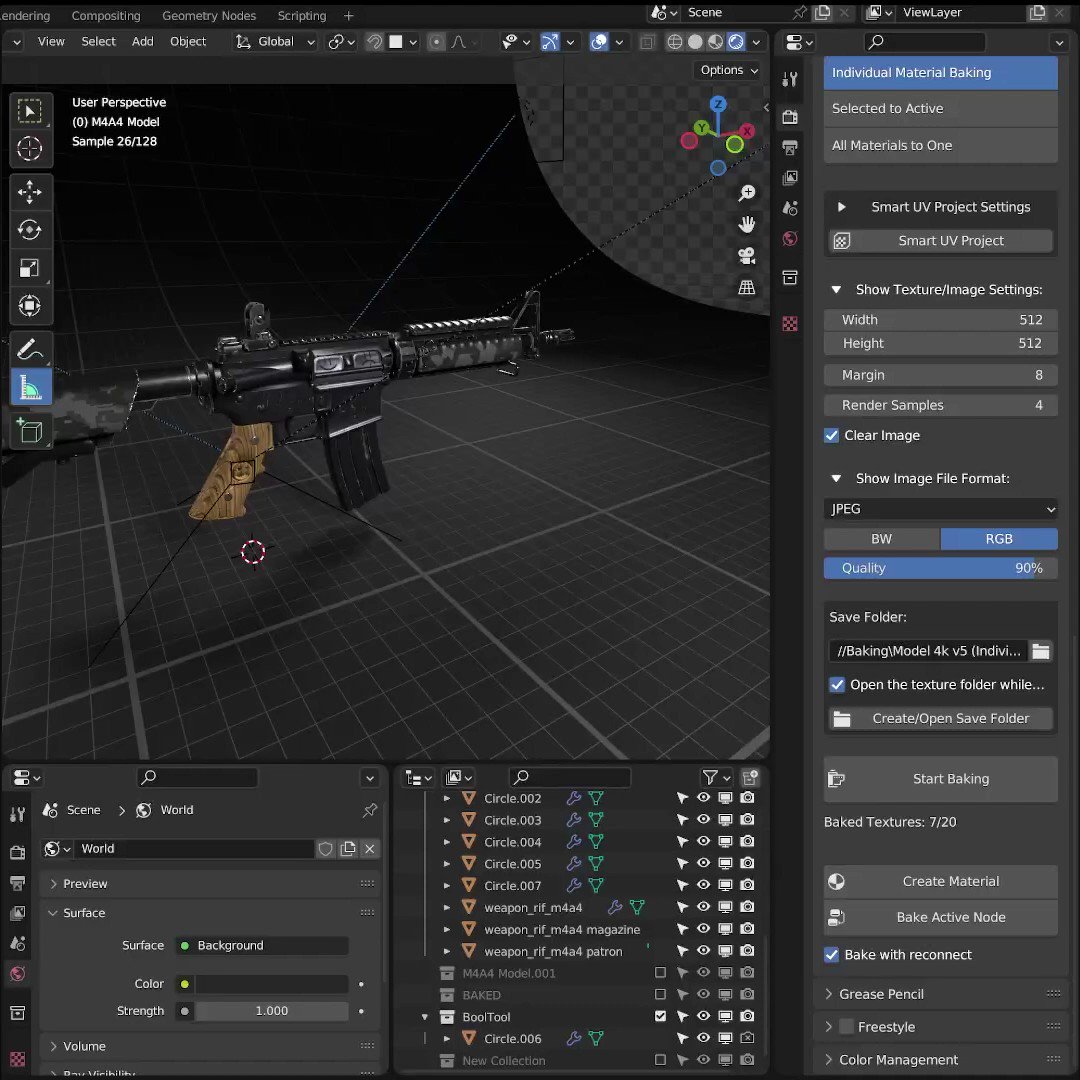Open the JPEG file format dropdown
Viewport: 1080px width, 1080px height.
(x=940, y=509)
